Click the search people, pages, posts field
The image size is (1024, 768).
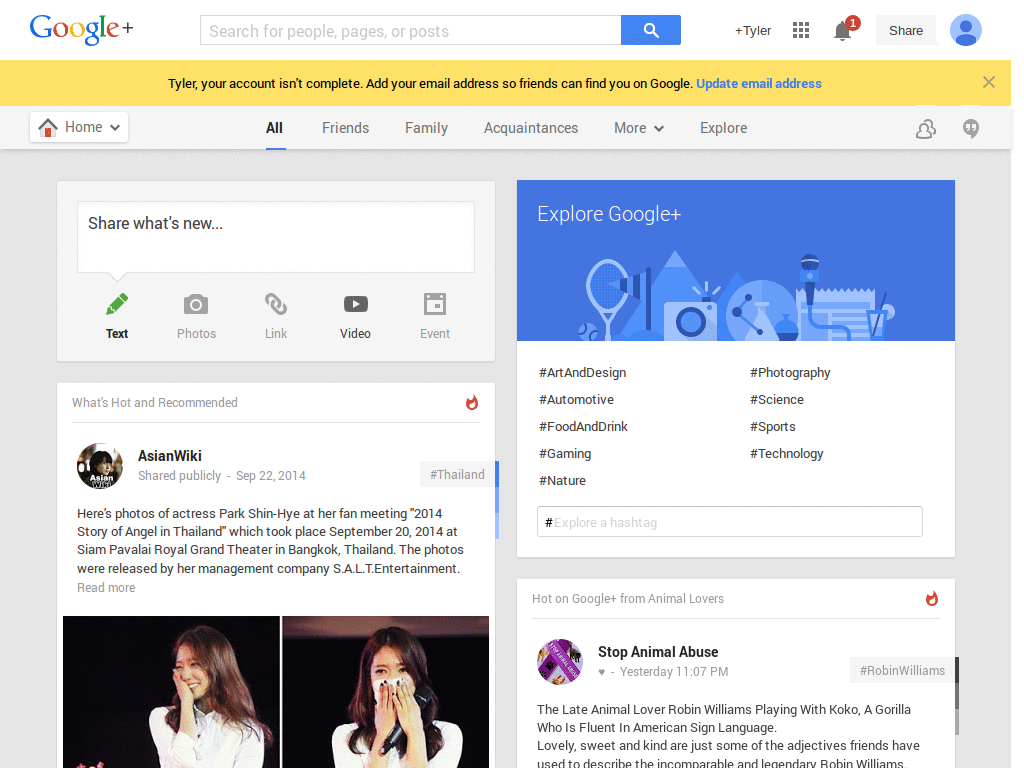point(411,31)
